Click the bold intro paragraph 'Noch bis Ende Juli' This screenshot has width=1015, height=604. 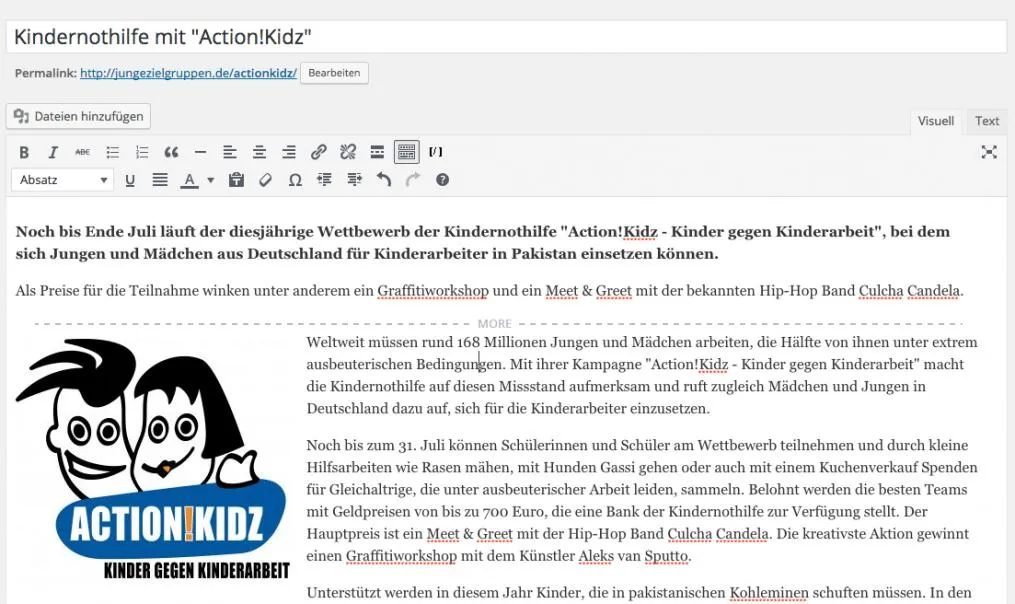click(x=483, y=243)
